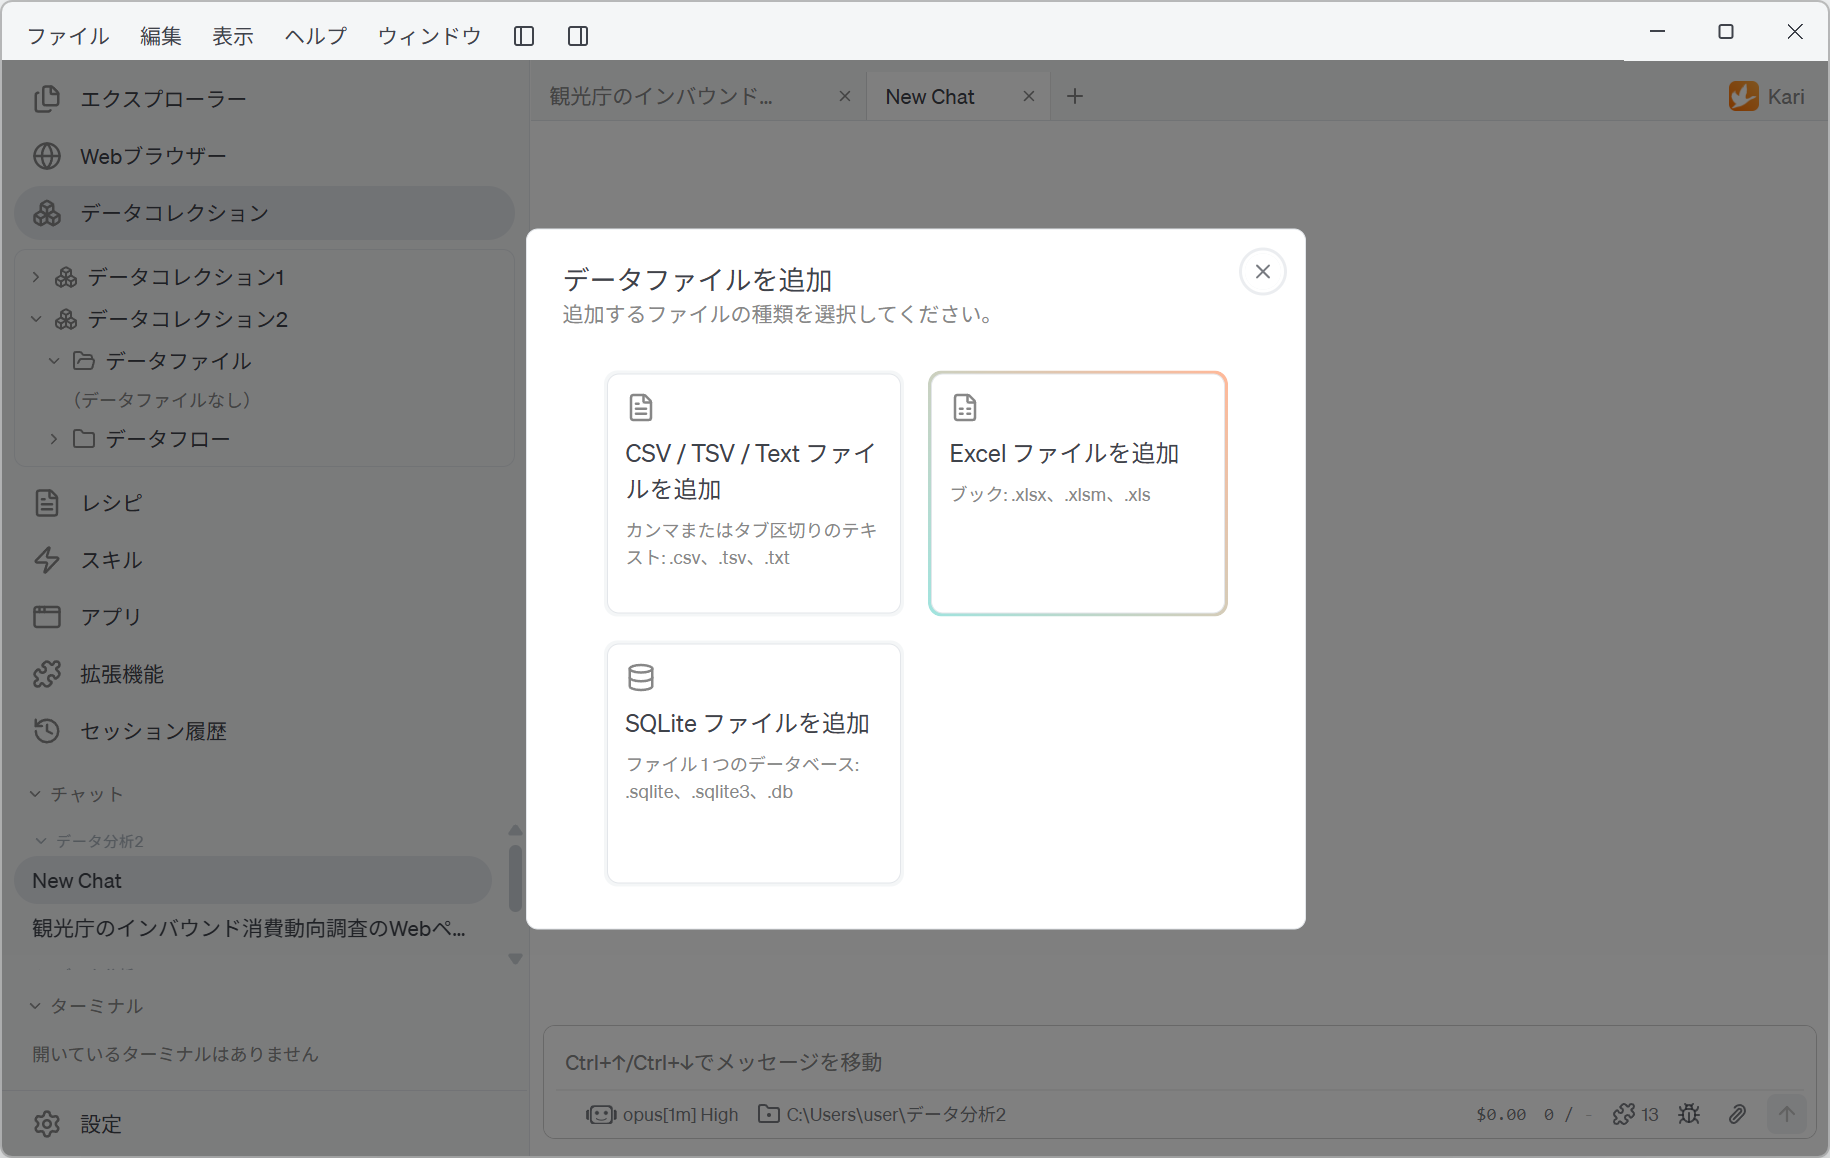
Task: Click the send arrow button
Action: [x=1787, y=1114]
